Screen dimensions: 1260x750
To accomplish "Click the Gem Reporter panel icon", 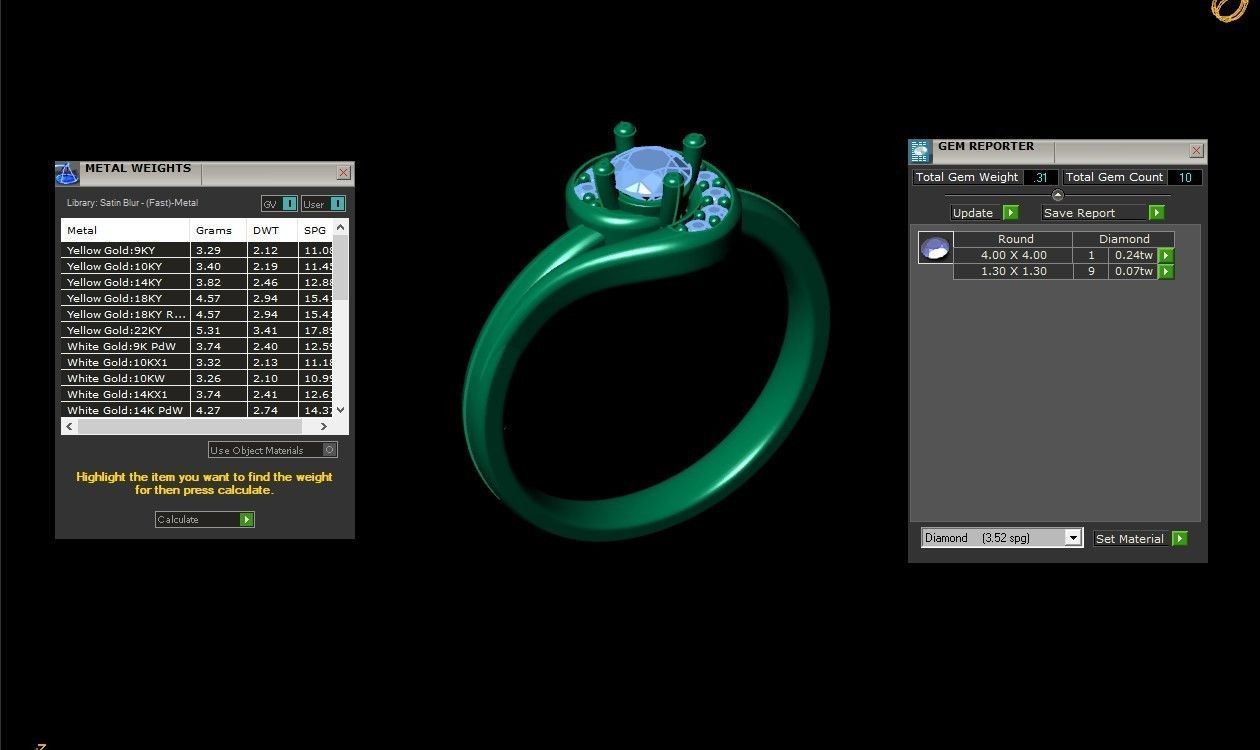I will click(920, 151).
